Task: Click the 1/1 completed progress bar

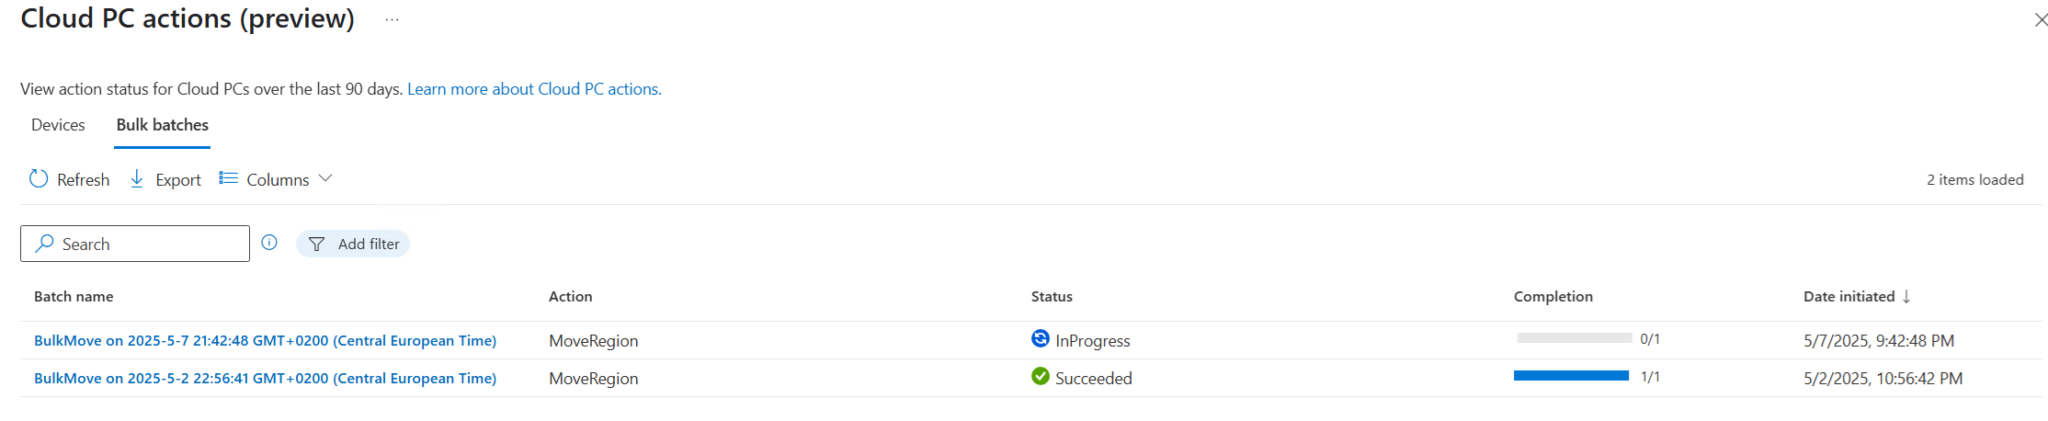Action: point(1571,376)
